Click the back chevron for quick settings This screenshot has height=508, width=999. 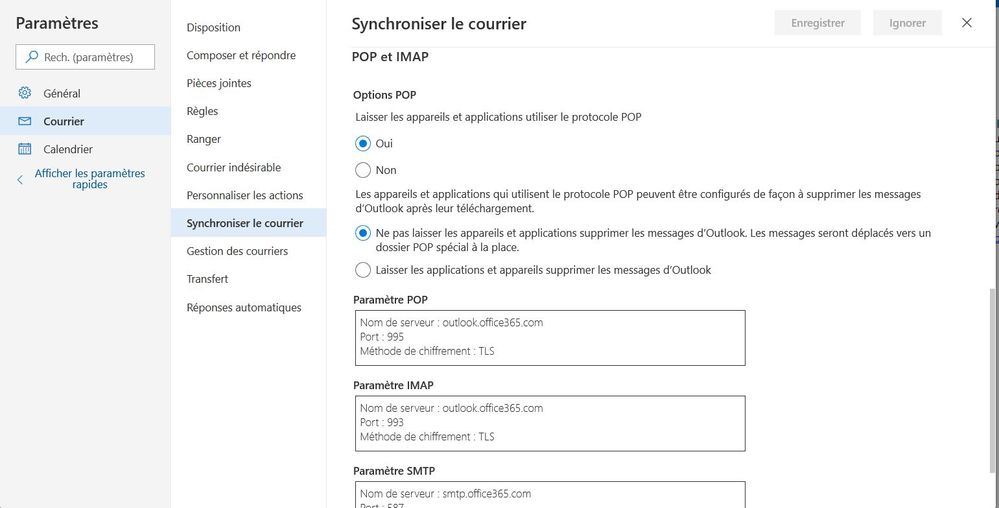20,179
